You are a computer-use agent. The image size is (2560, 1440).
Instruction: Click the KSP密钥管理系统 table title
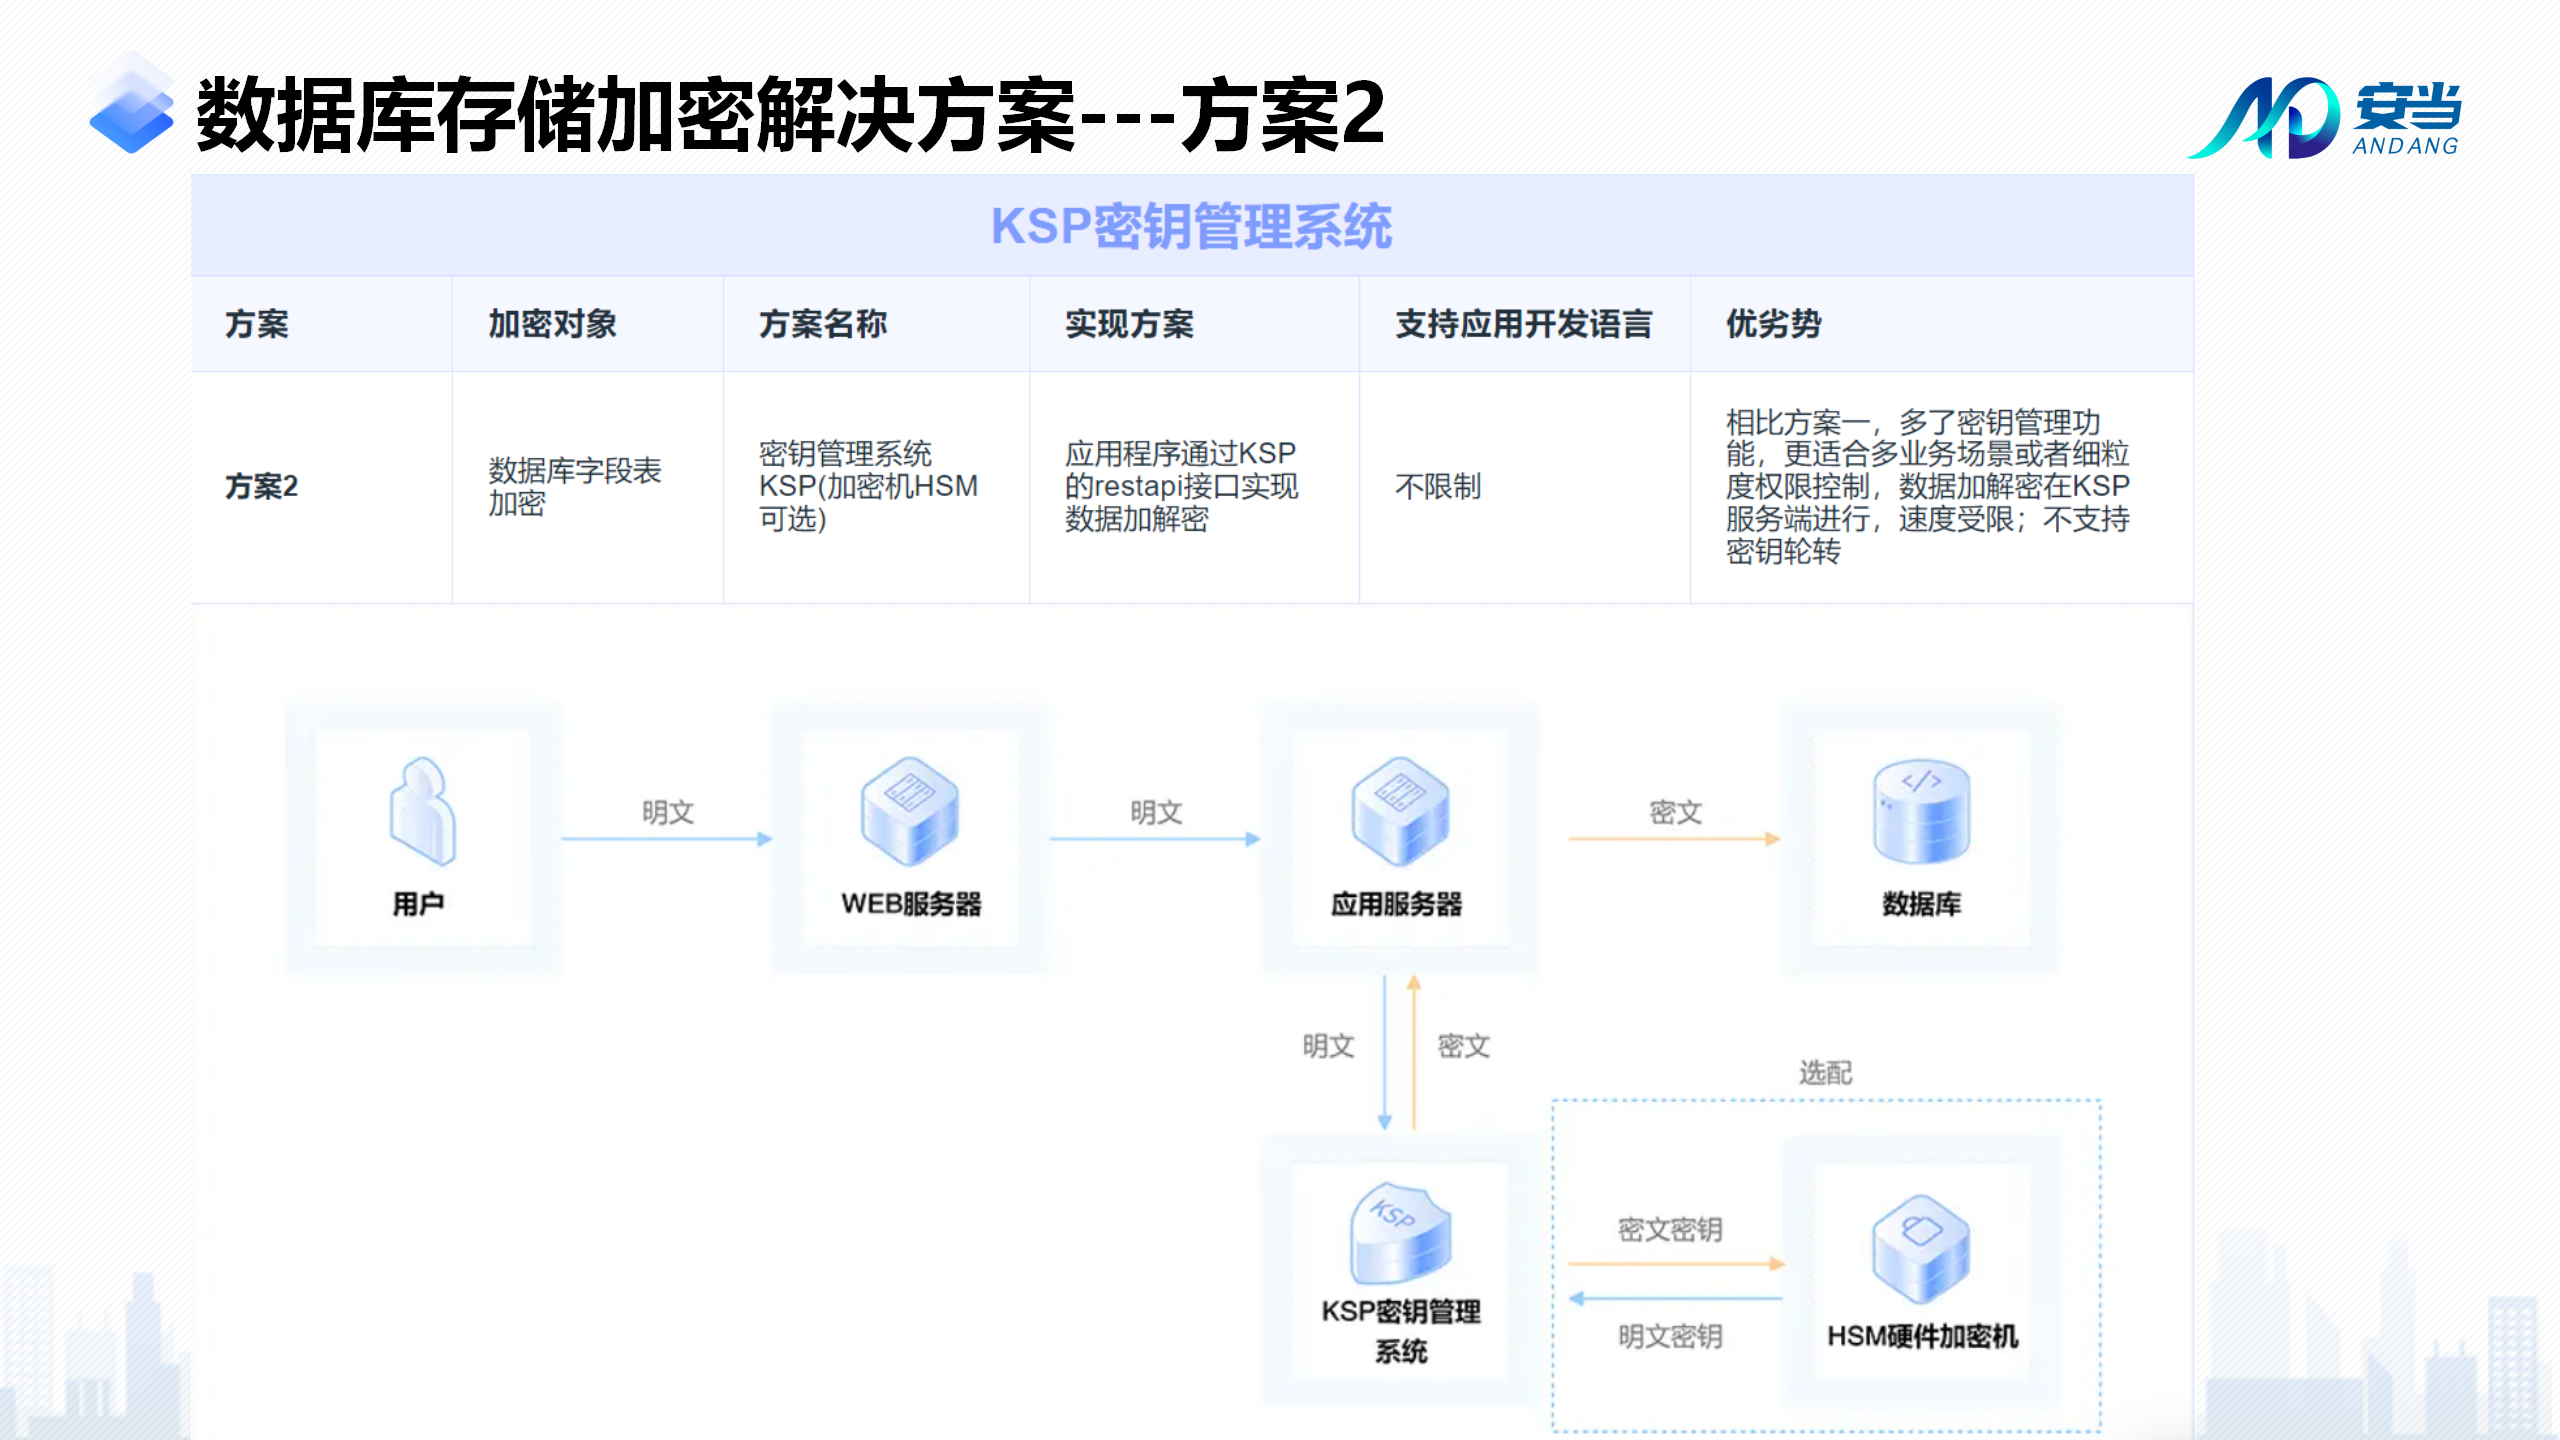pos(1191,226)
